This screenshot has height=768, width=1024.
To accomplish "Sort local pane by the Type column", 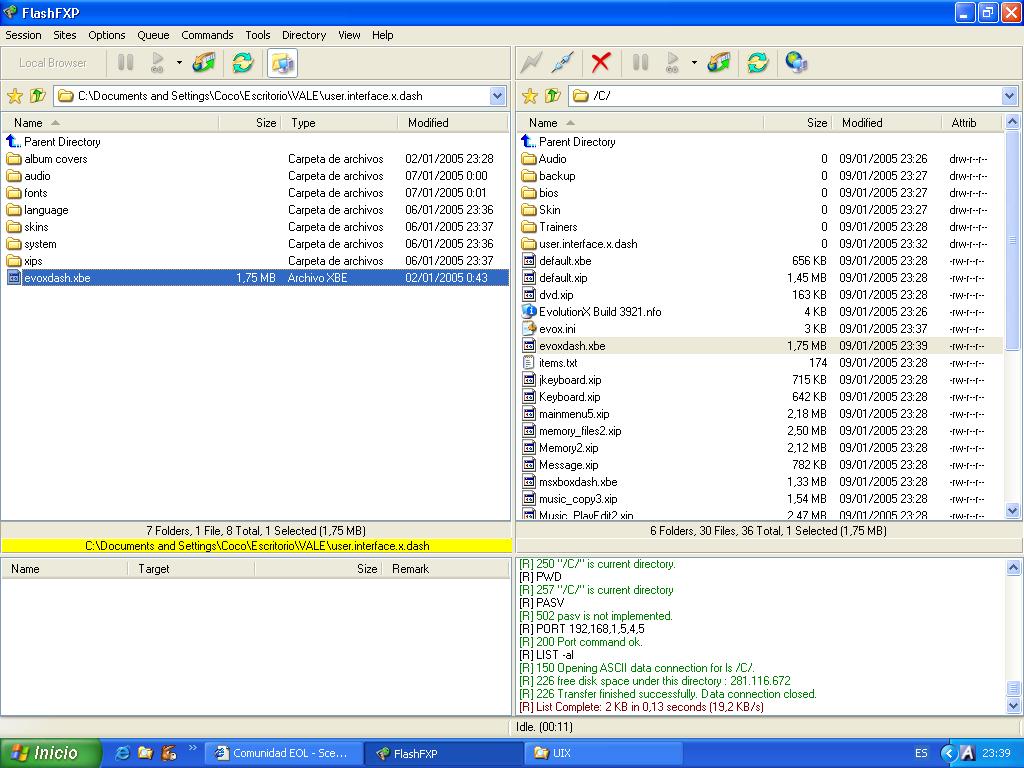I will pos(340,123).
